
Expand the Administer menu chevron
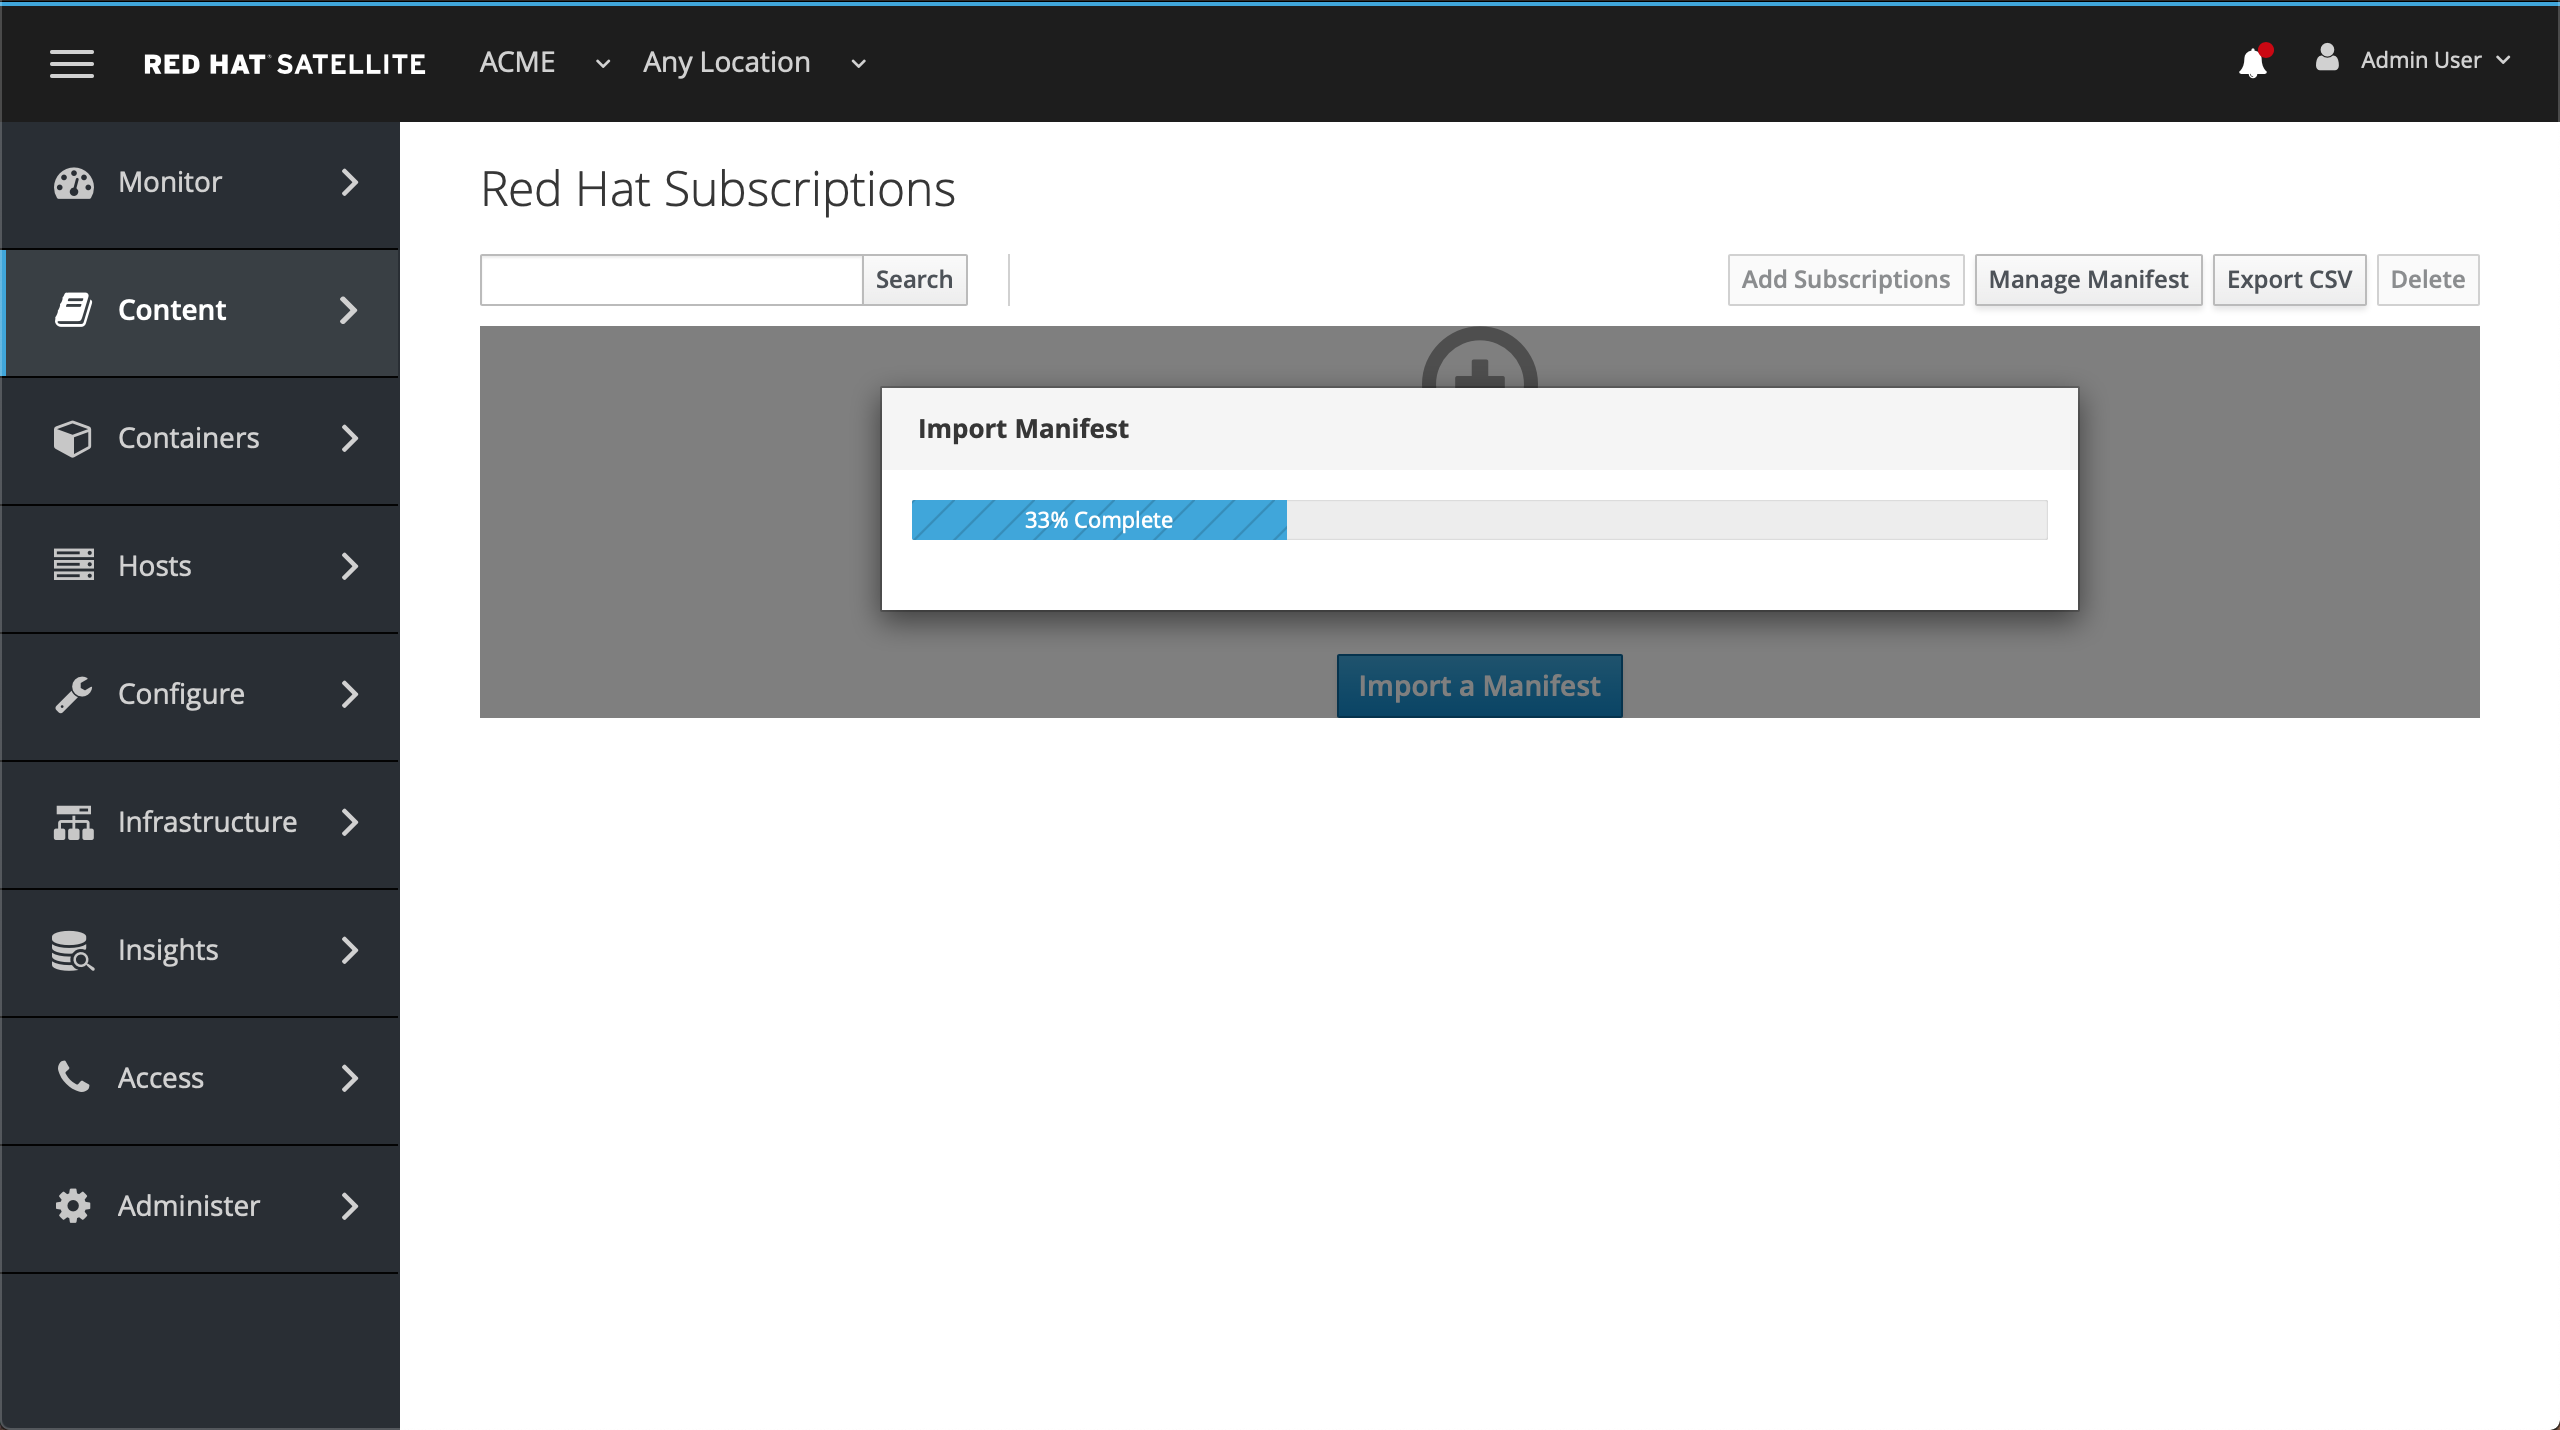[x=349, y=1206]
